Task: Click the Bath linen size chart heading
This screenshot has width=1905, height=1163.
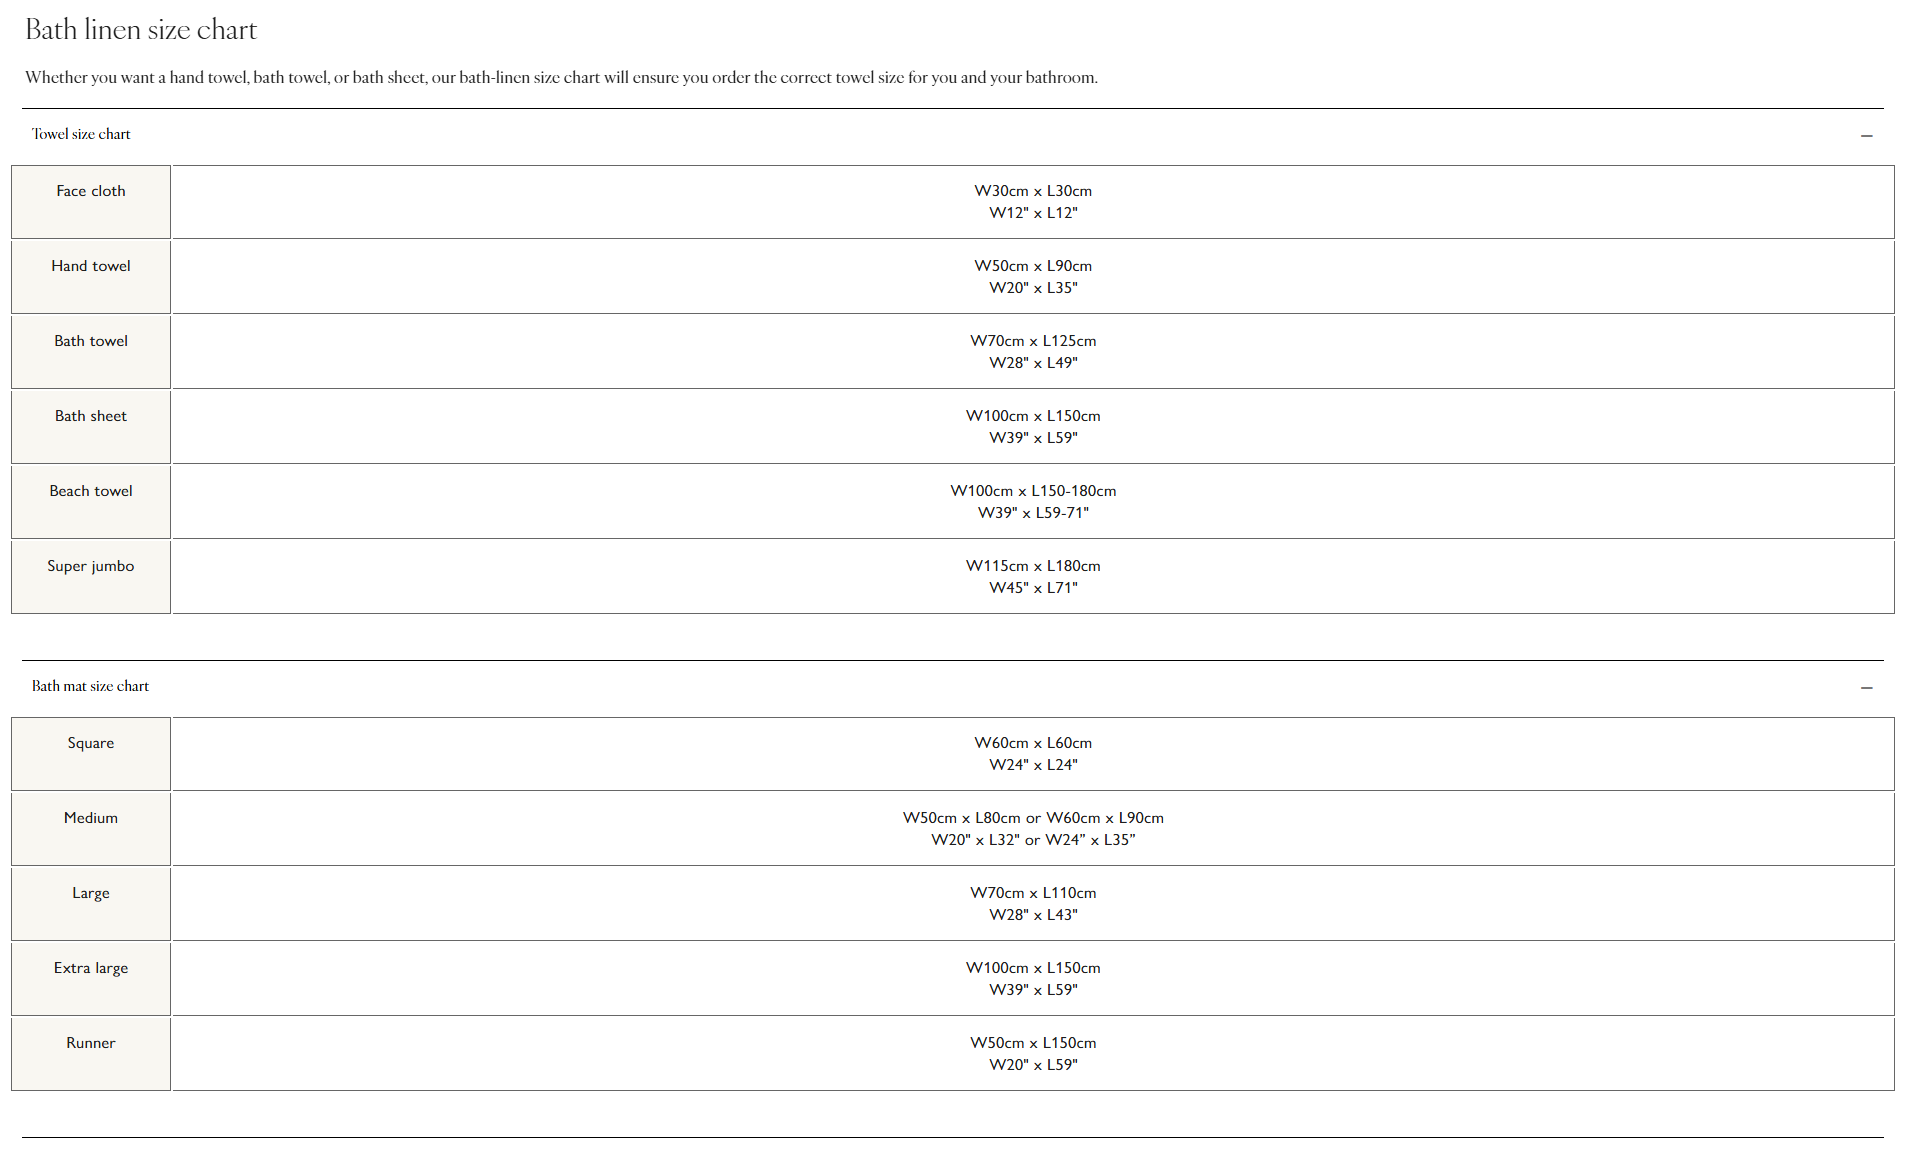Action: pyautogui.click(x=141, y=30)
